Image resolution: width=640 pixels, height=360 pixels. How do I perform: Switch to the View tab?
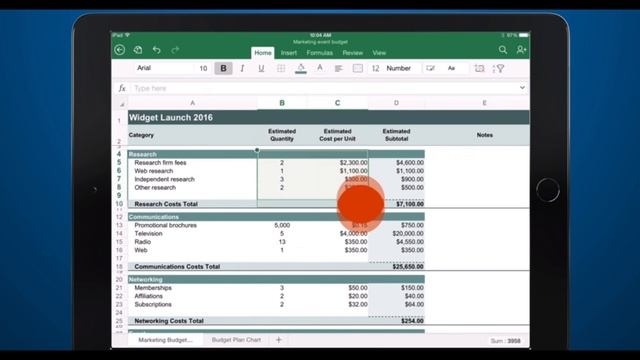[x=379, y=53]
